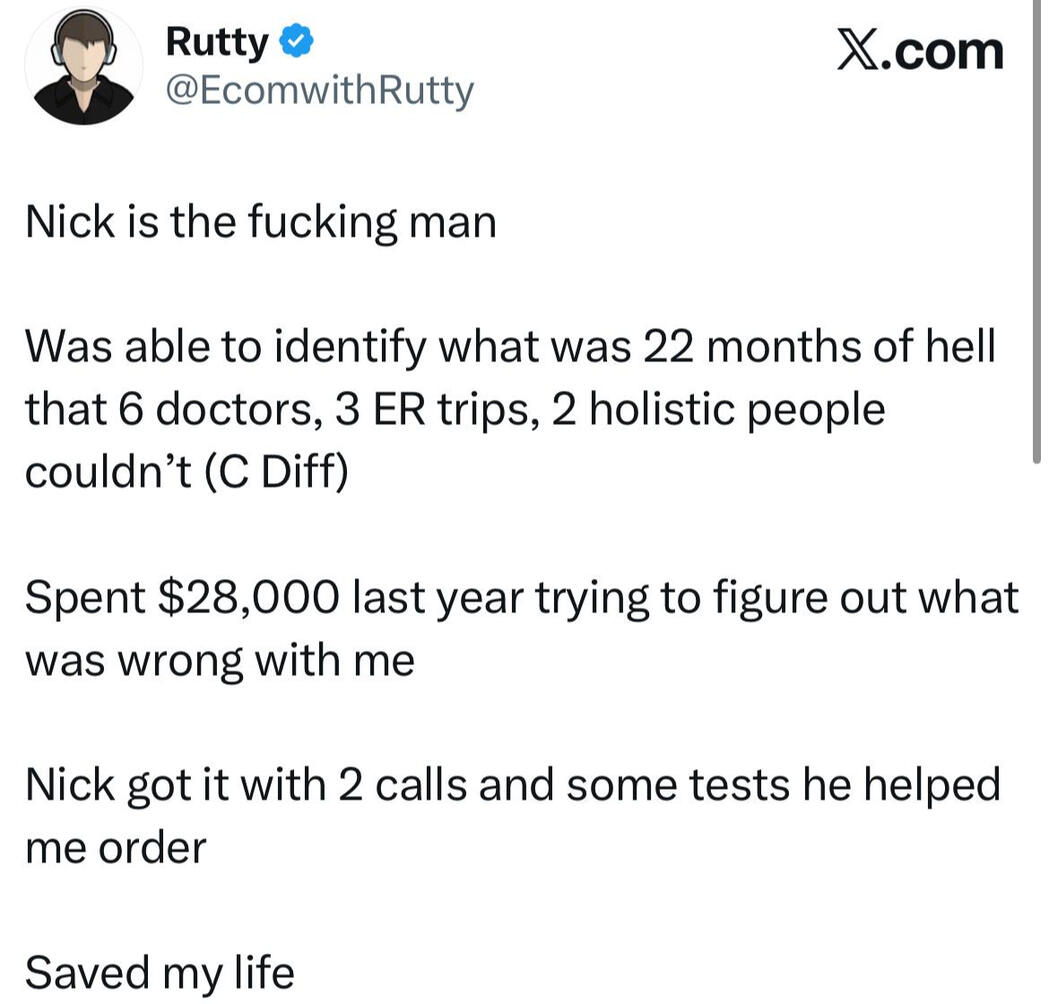The image size is (1049, 1004).
Task: Click the "3 ER trips" text
Action: (427, 410)
